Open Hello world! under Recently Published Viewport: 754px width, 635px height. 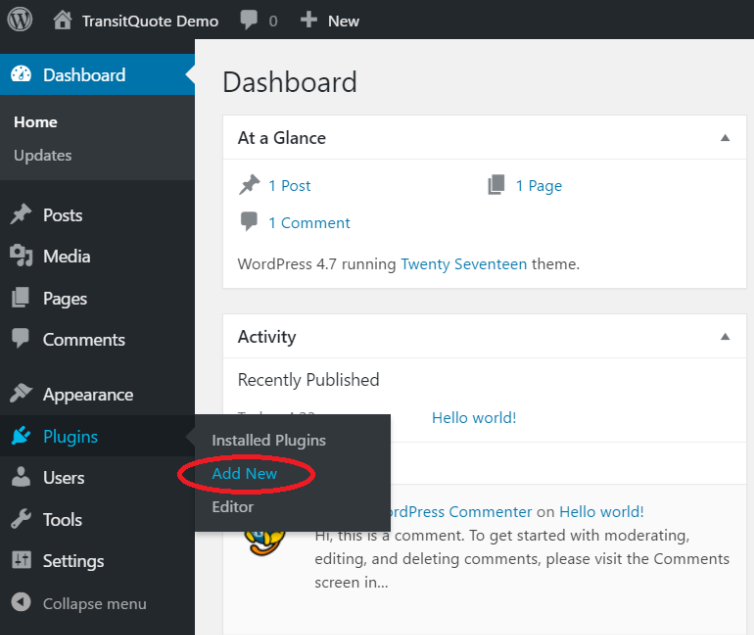tap(474, 418)
